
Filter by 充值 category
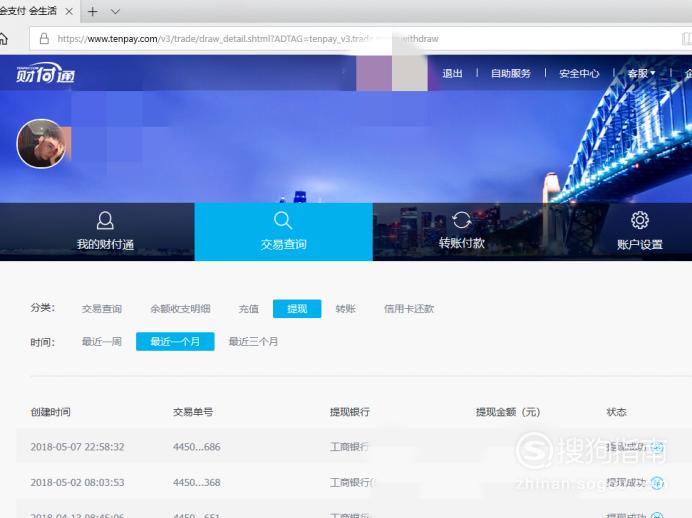(248, 309)
